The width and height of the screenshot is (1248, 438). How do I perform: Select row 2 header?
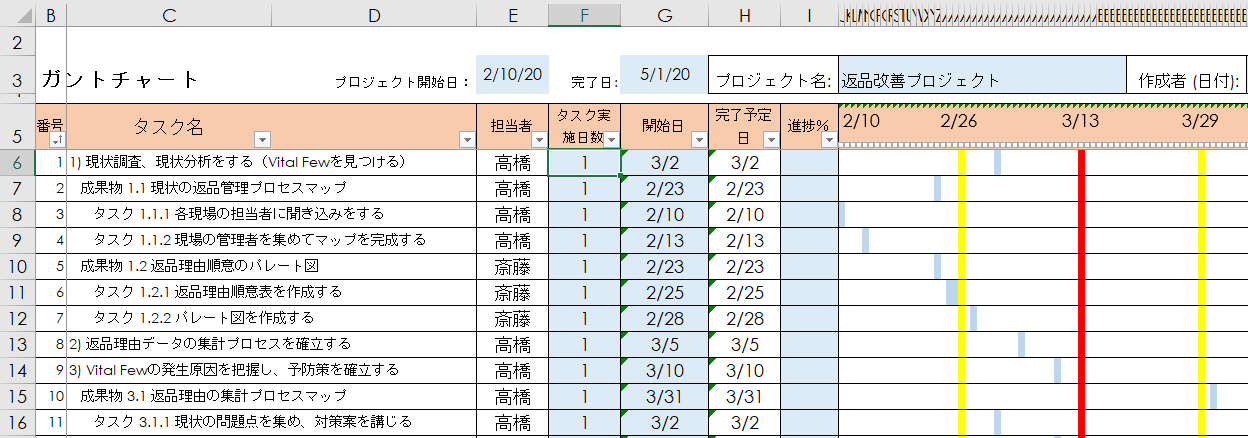17,43
